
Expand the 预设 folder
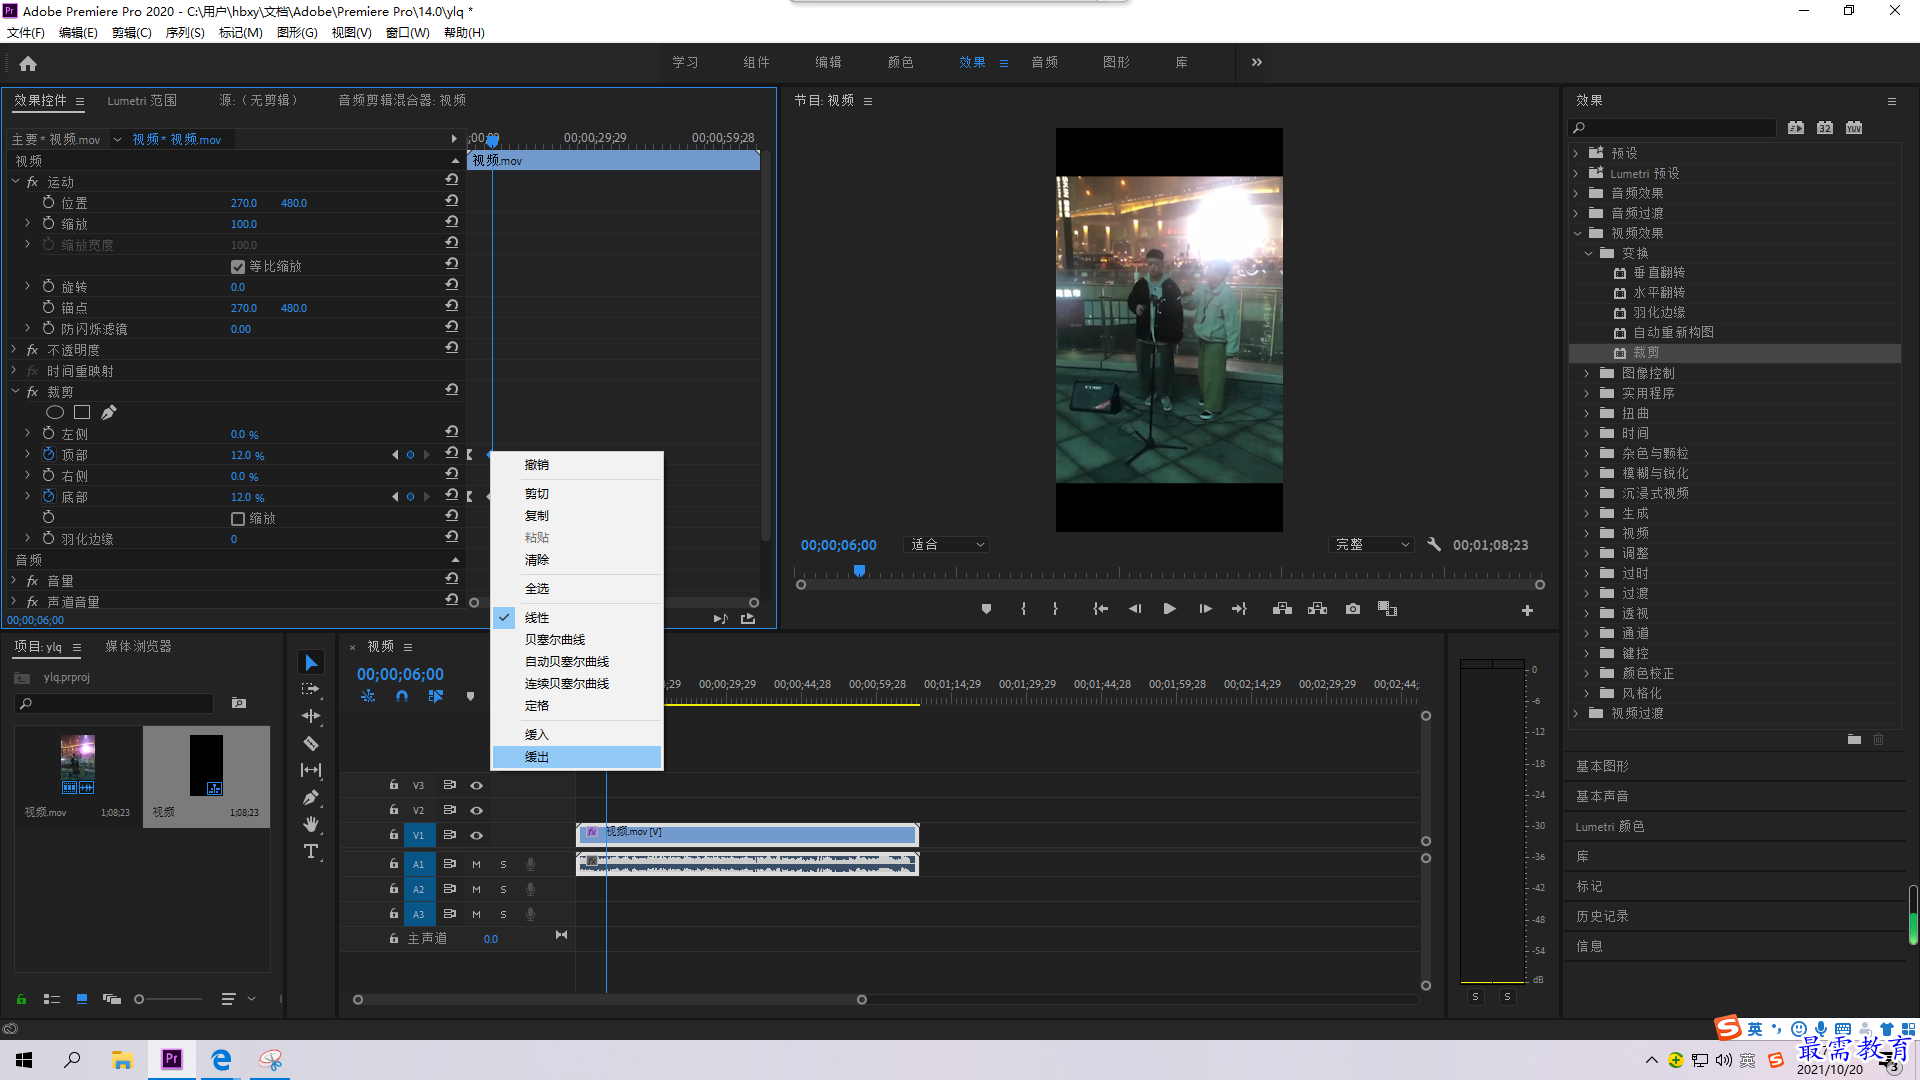point(1576,153)
